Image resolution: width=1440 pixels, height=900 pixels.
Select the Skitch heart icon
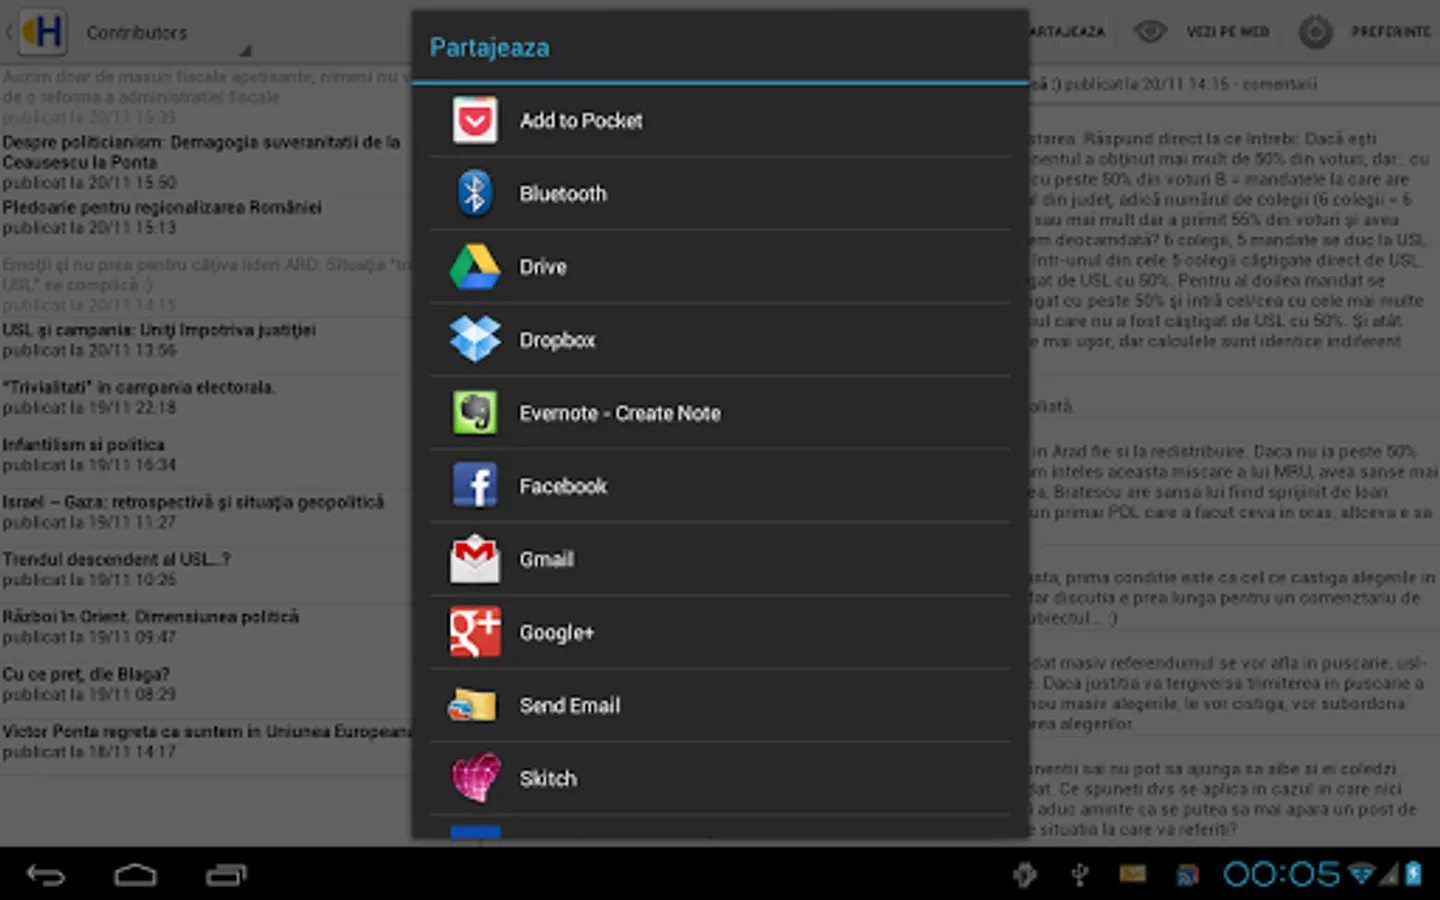click(x=475, y=778)
